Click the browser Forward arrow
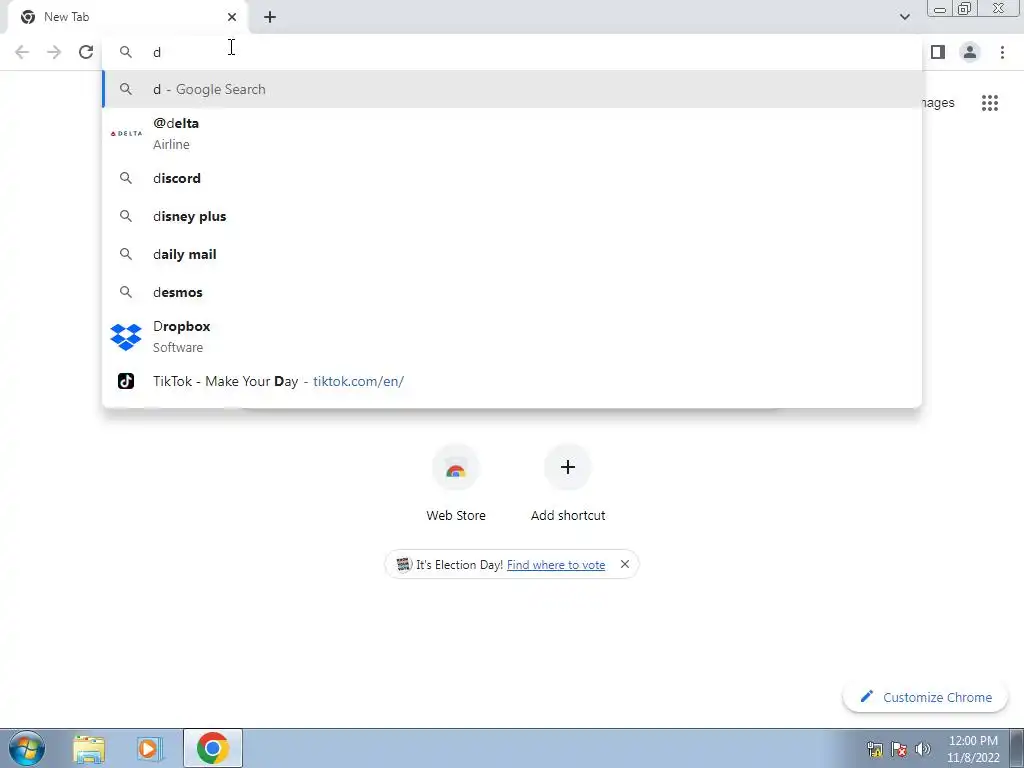The width and height of the screenshot is (1024, 768). tap(54, 52)
